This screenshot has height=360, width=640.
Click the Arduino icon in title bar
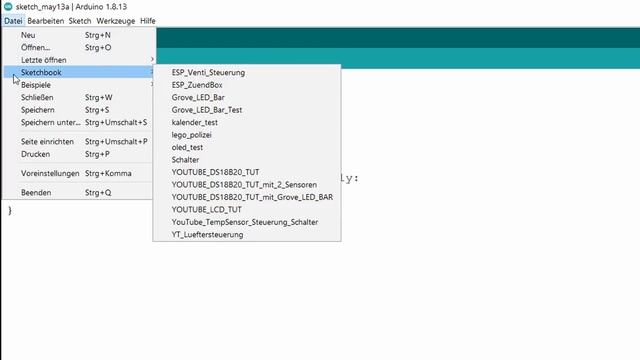pos(8,7)
